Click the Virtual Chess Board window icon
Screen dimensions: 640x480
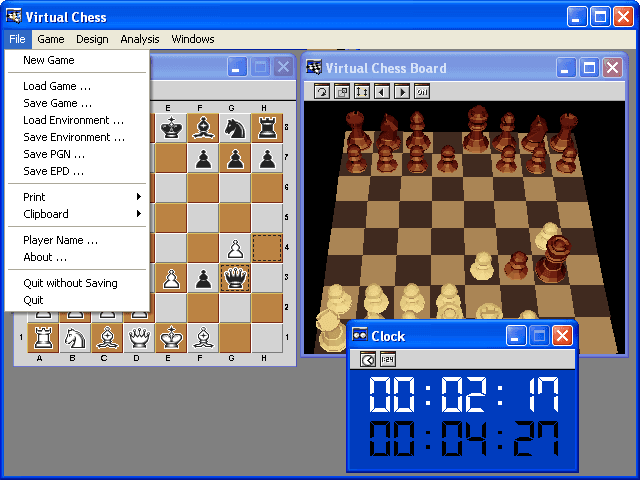(x=314, y=67)
